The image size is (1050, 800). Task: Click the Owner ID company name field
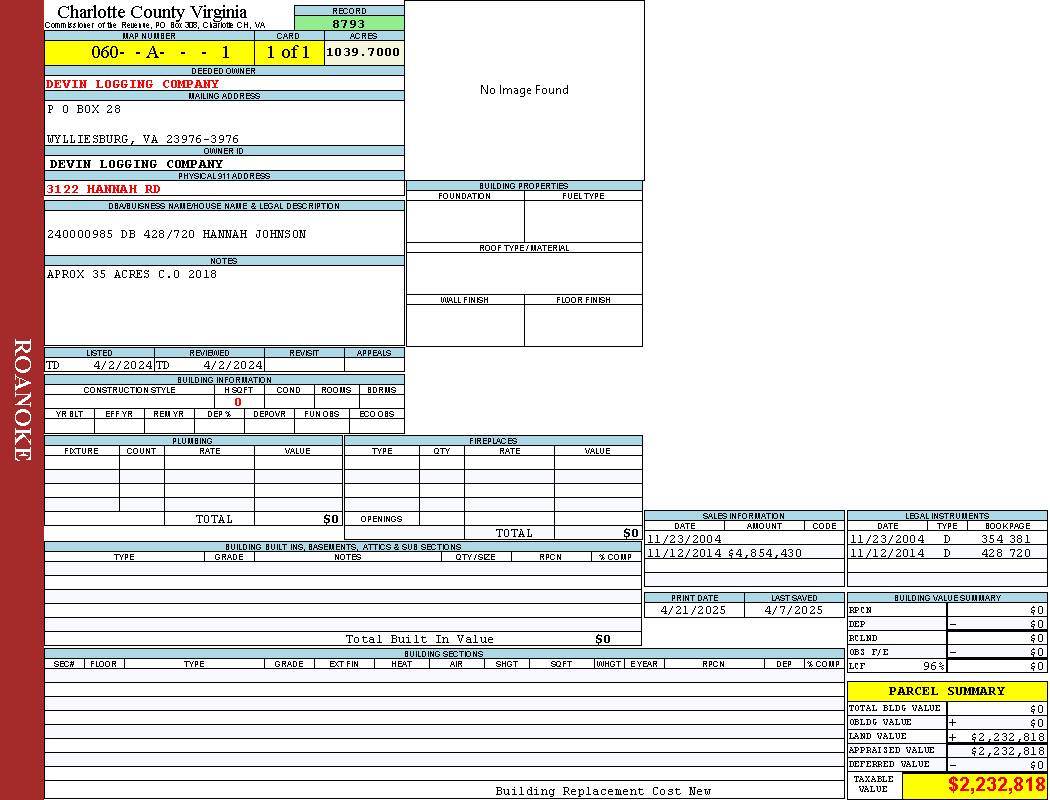tap(137, 164)
